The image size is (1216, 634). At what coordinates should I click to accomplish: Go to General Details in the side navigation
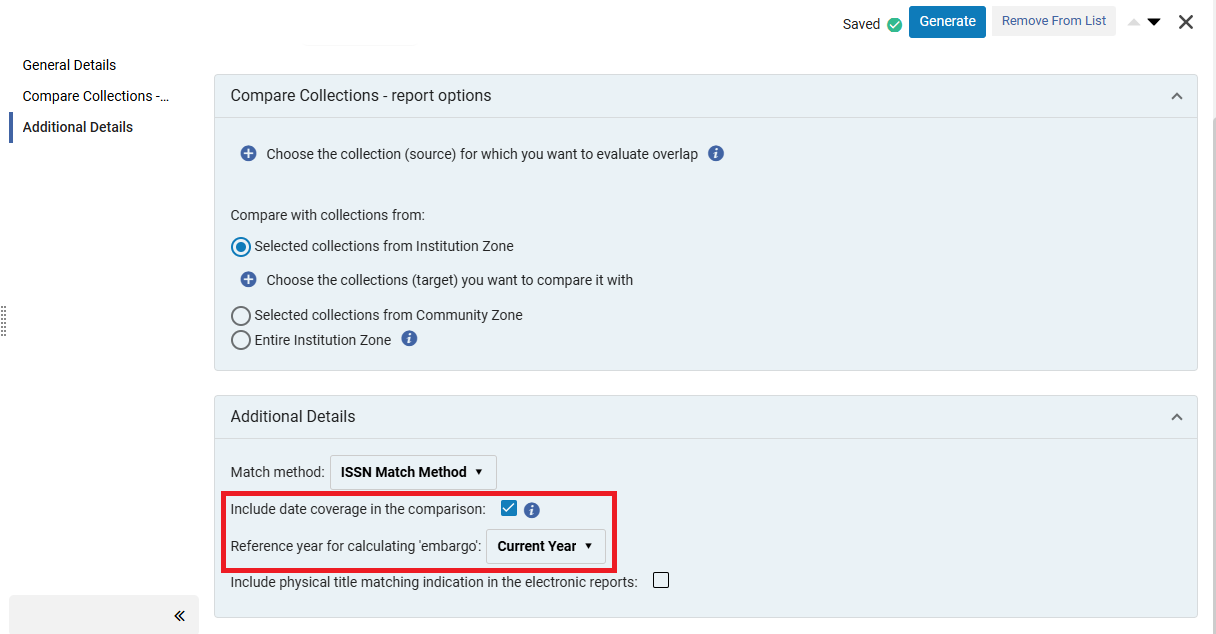pyautogui.click(x=69, y=65)
